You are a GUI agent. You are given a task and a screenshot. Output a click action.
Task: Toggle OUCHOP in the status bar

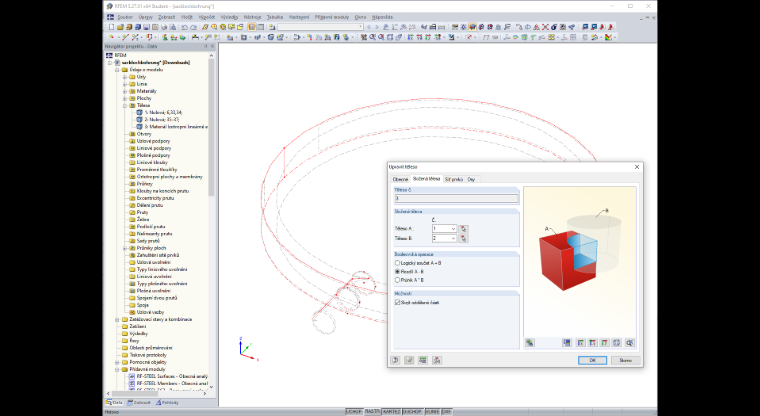[x=412, y=412]
